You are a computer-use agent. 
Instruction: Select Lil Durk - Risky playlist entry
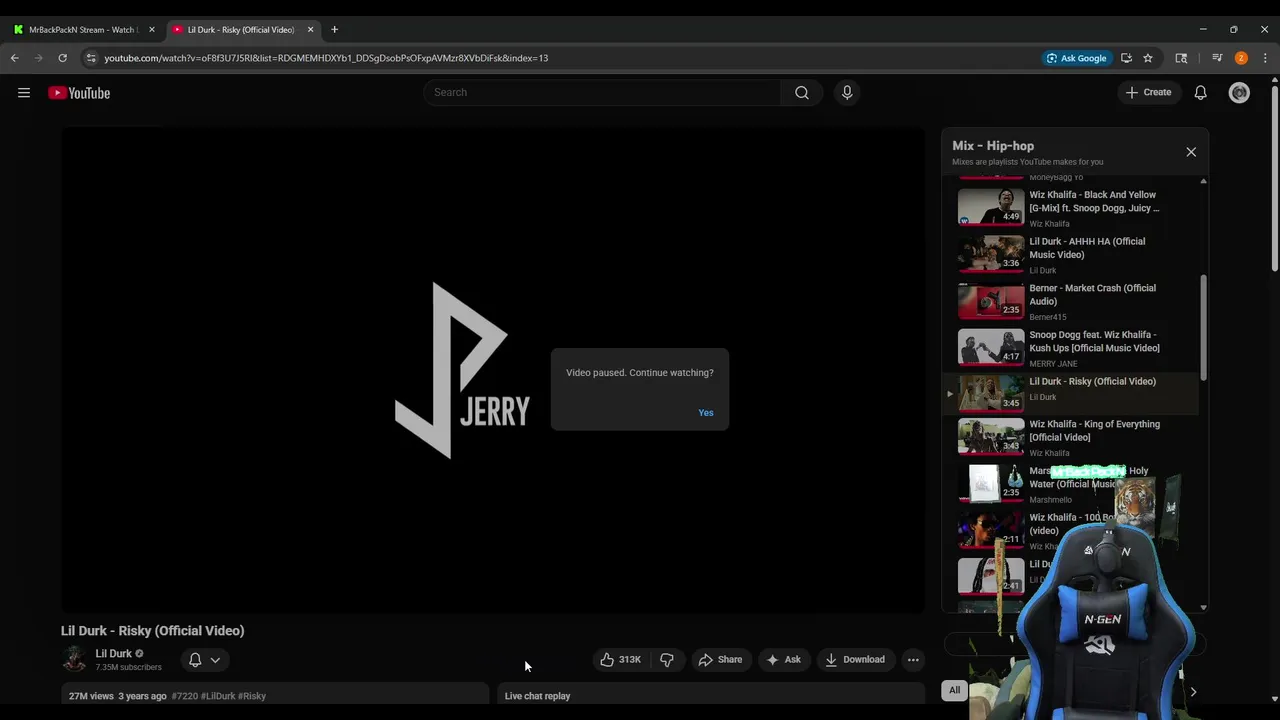pyautogui.click(x=1070, y=393)
